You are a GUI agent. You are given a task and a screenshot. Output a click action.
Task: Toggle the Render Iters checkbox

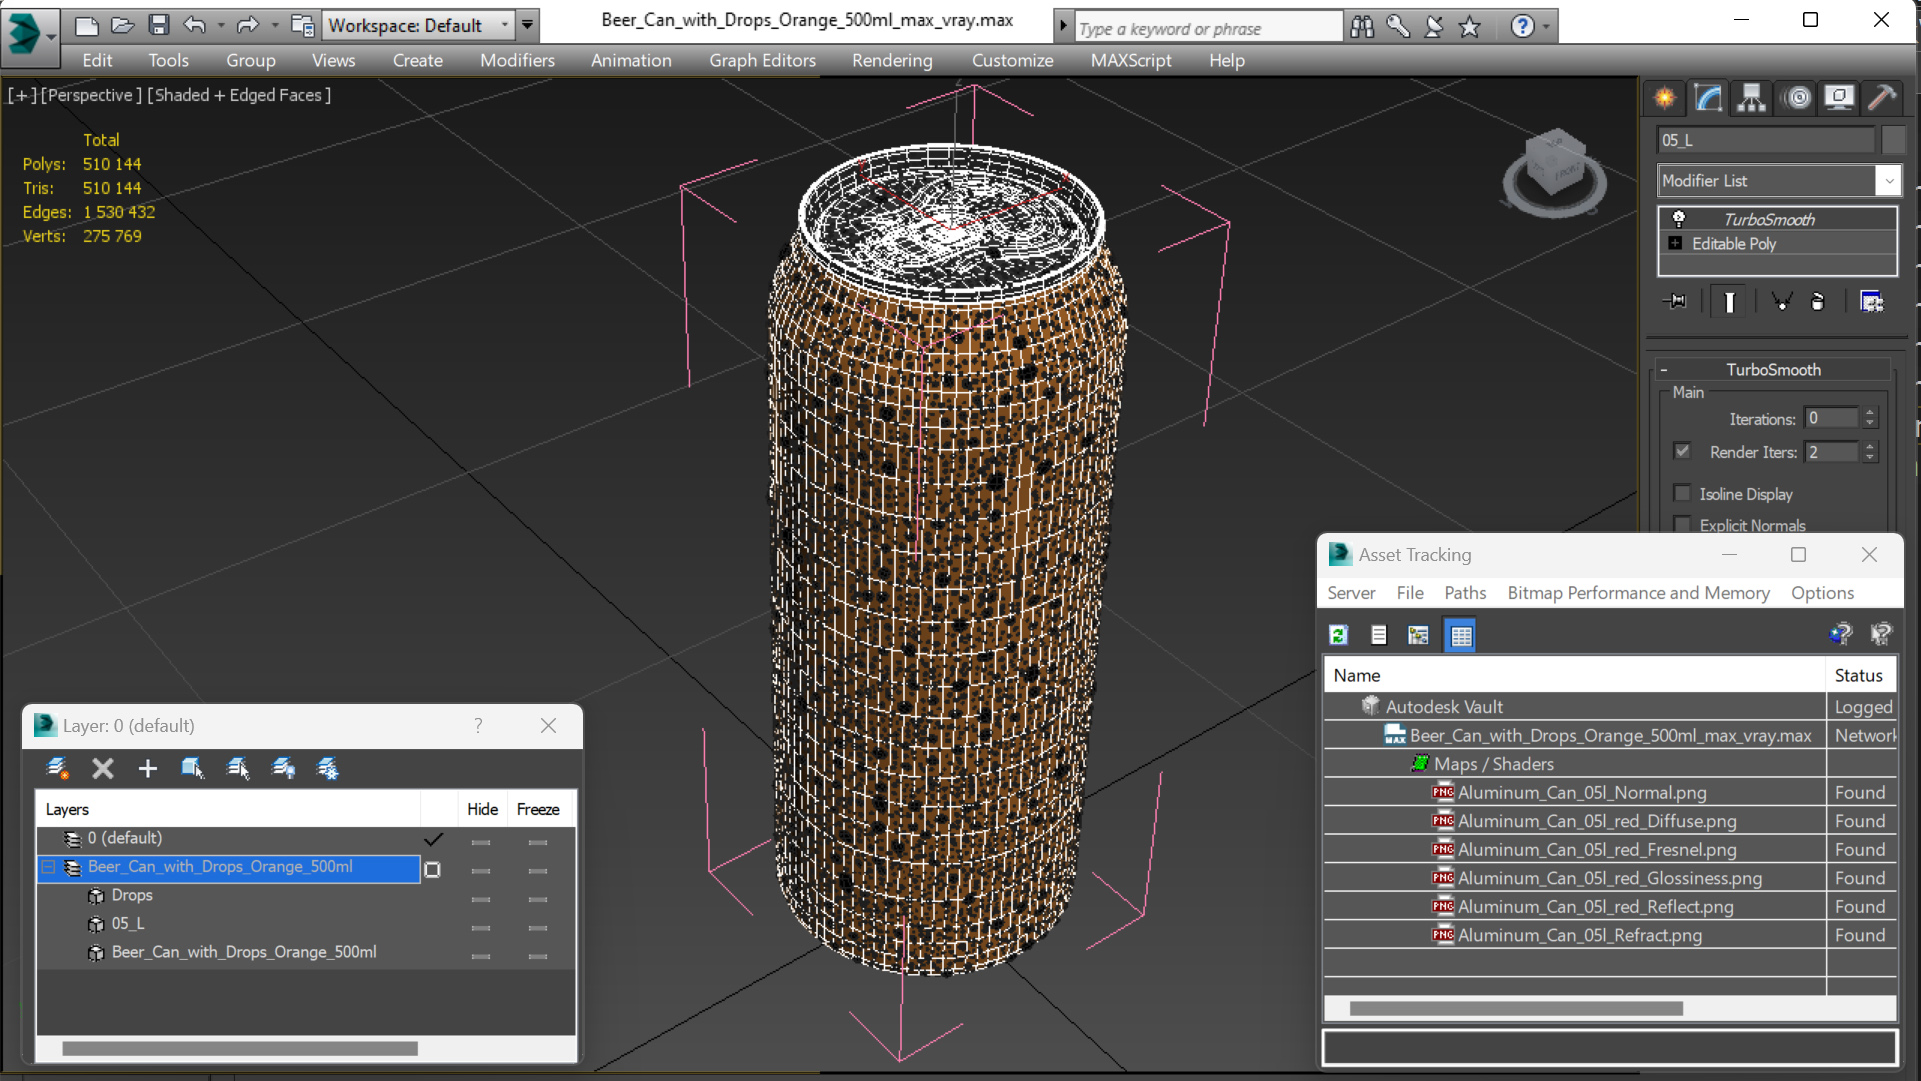point(1682,451)
